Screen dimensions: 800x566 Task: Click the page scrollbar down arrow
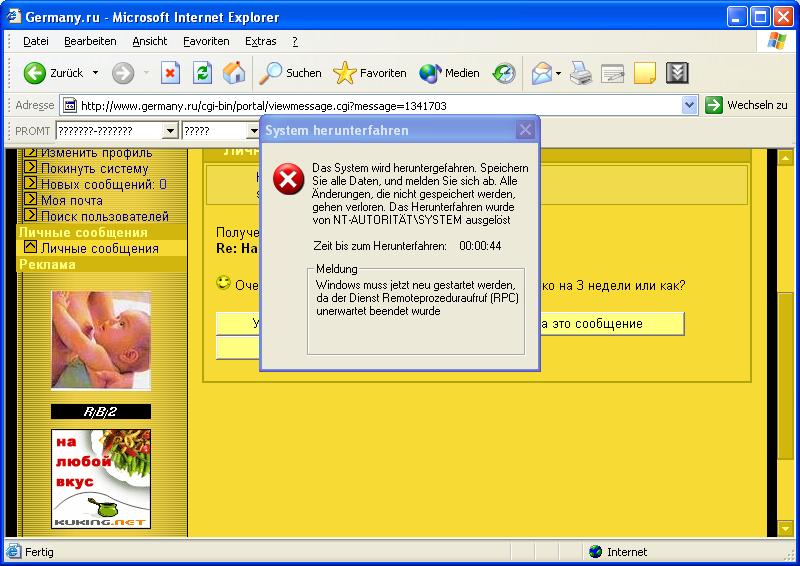point(785,529)
